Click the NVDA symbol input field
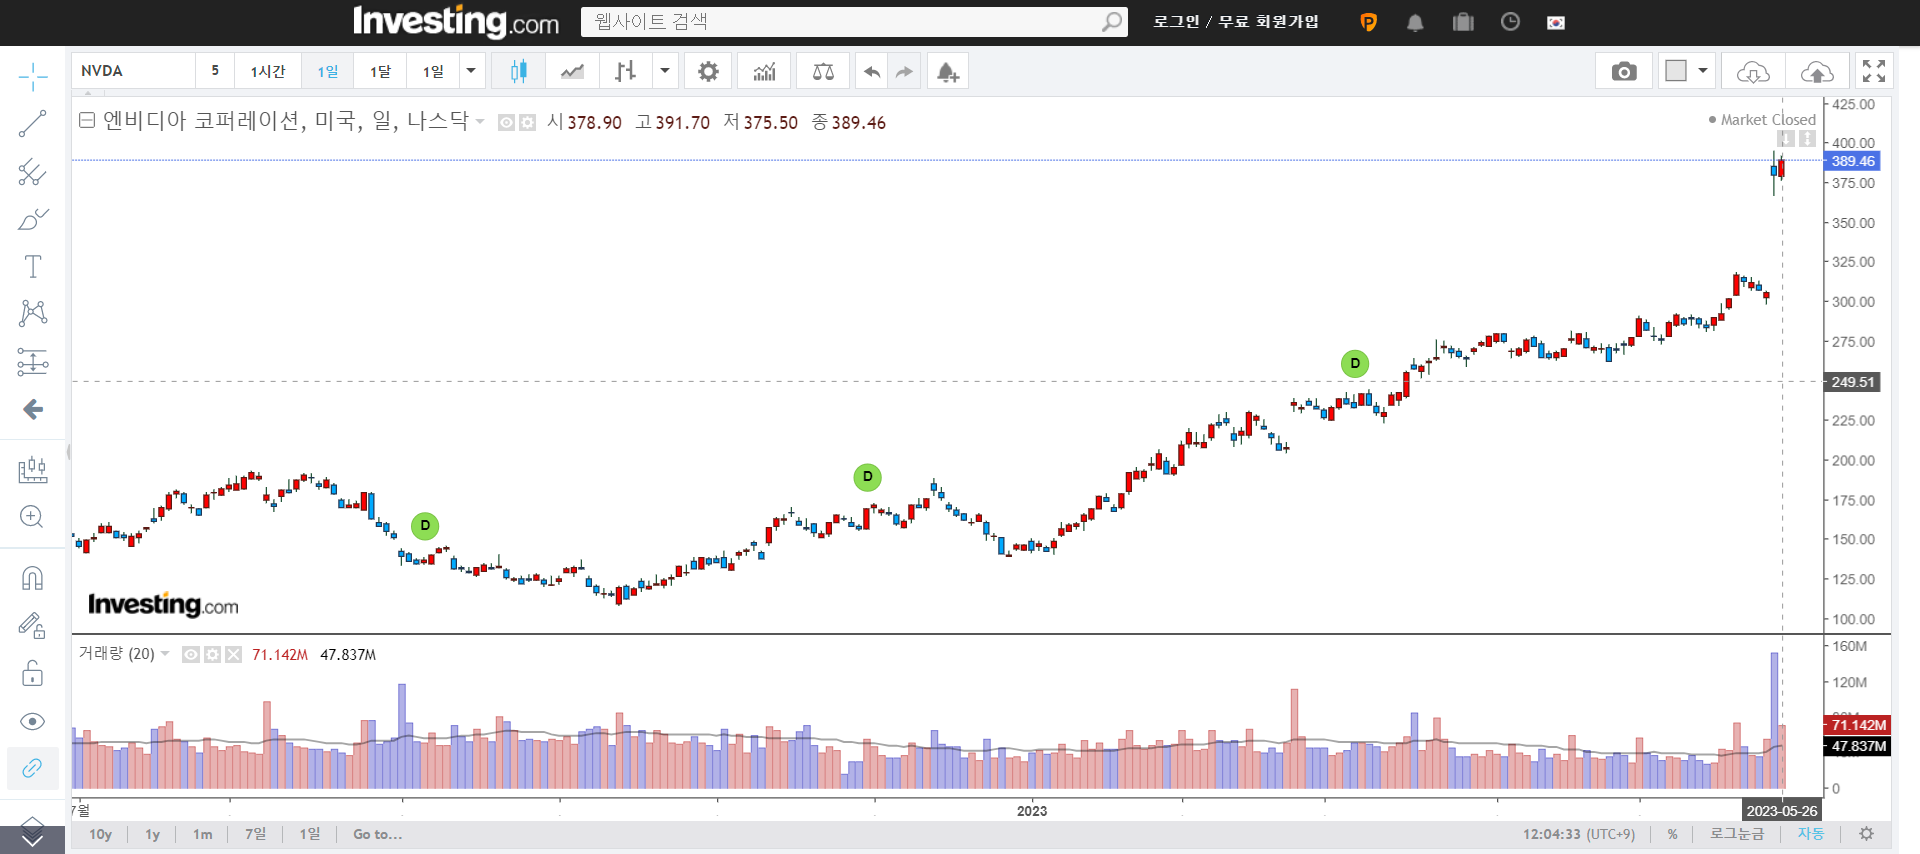The width and height of the screenshot is (1920, 854). pos(134,71)
